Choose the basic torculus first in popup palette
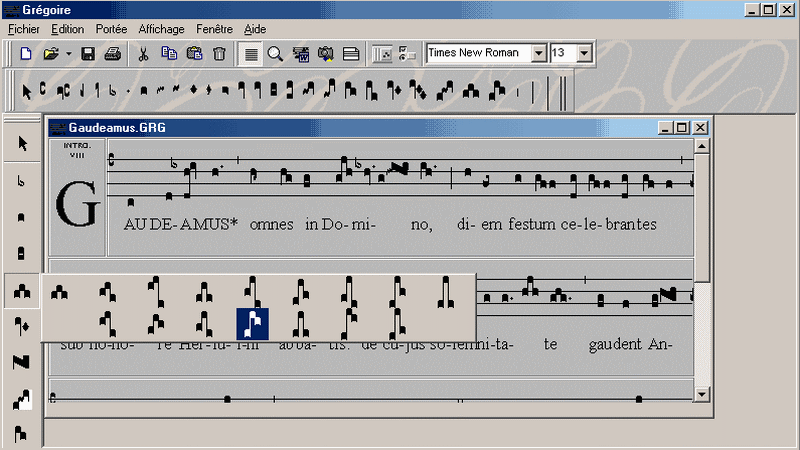Screen dimensions: 800x450 click(59, 292)
